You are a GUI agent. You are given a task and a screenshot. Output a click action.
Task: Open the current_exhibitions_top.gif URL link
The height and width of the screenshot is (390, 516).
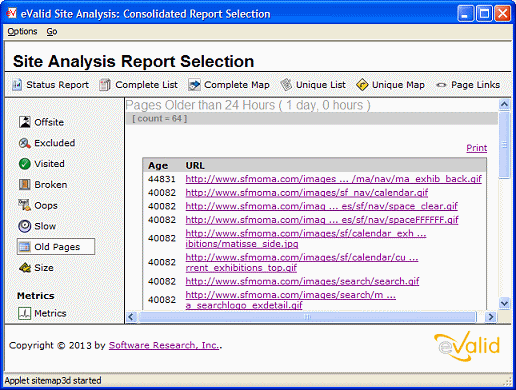pyautogui.click(x=302, y=262)
